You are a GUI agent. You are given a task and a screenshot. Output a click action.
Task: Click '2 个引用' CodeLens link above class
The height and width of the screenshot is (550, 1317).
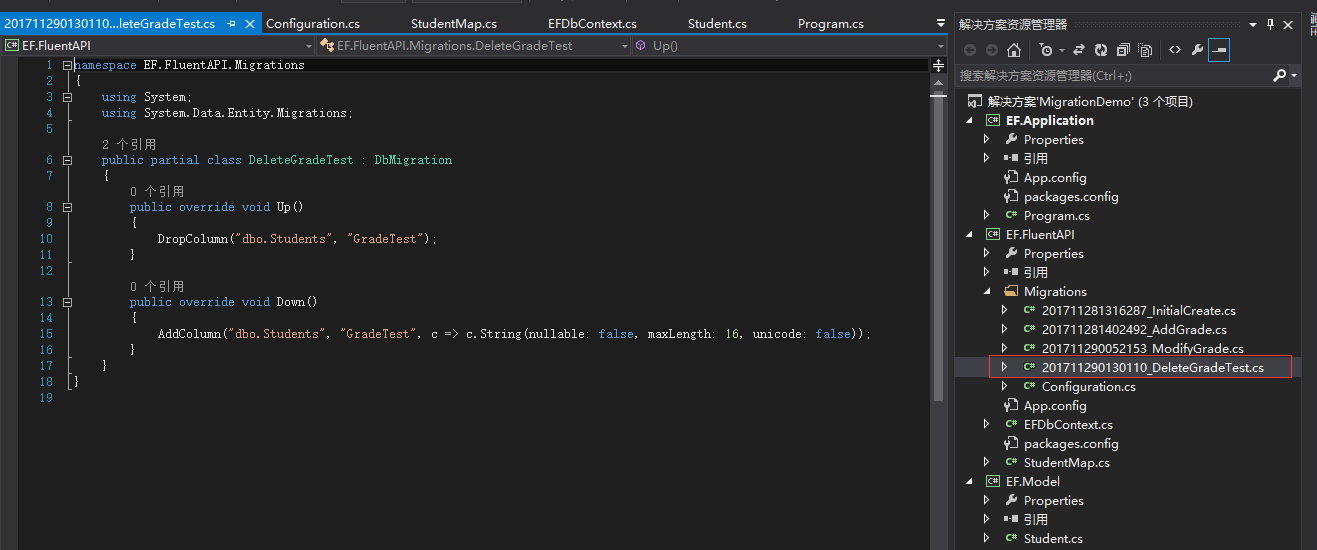128,144
